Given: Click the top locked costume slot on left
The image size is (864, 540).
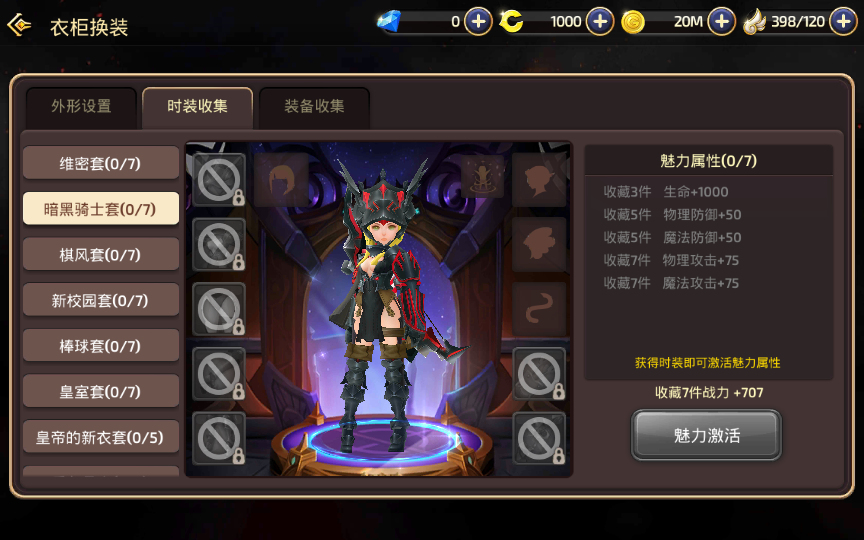Looking at the screenshot, I should pos(219,180).
